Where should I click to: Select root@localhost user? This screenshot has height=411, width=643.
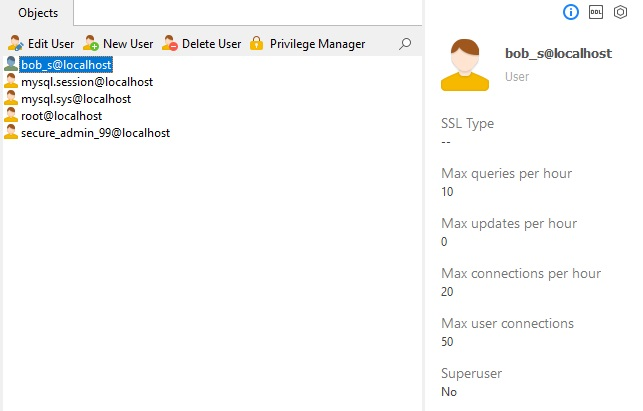pos(61,116)
